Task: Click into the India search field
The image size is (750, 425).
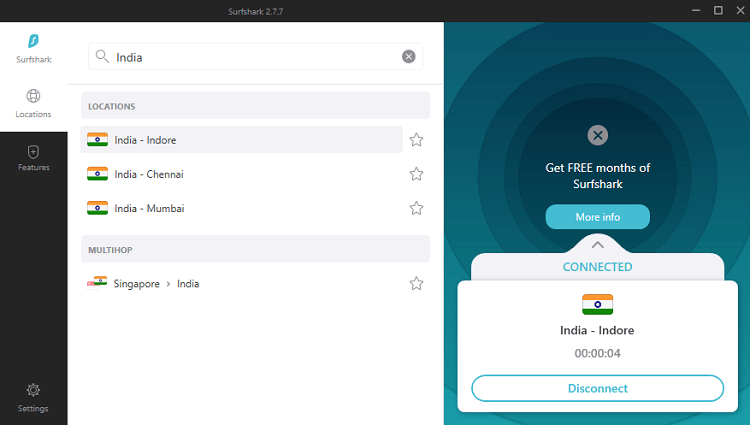Action: 255,57
